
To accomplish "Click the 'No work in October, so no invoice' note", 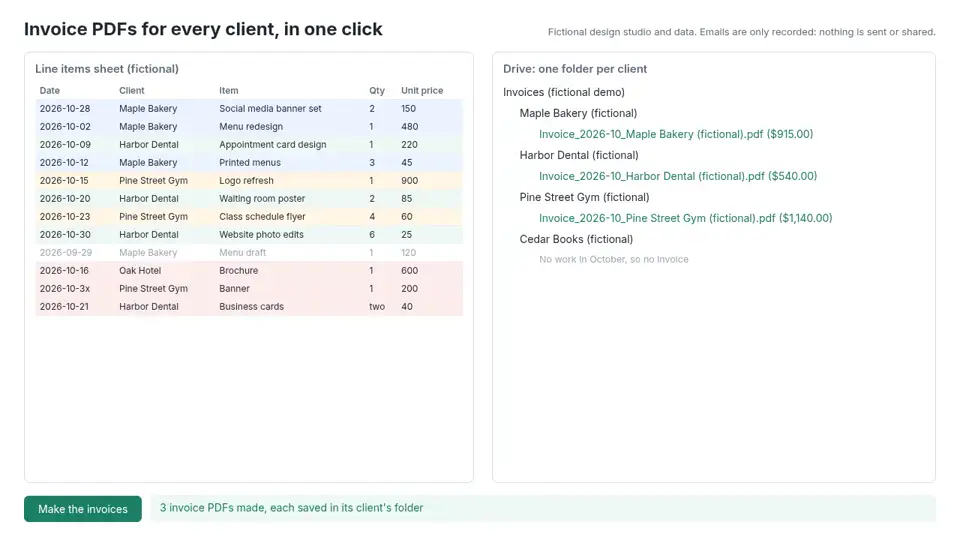I will [613, 260].
